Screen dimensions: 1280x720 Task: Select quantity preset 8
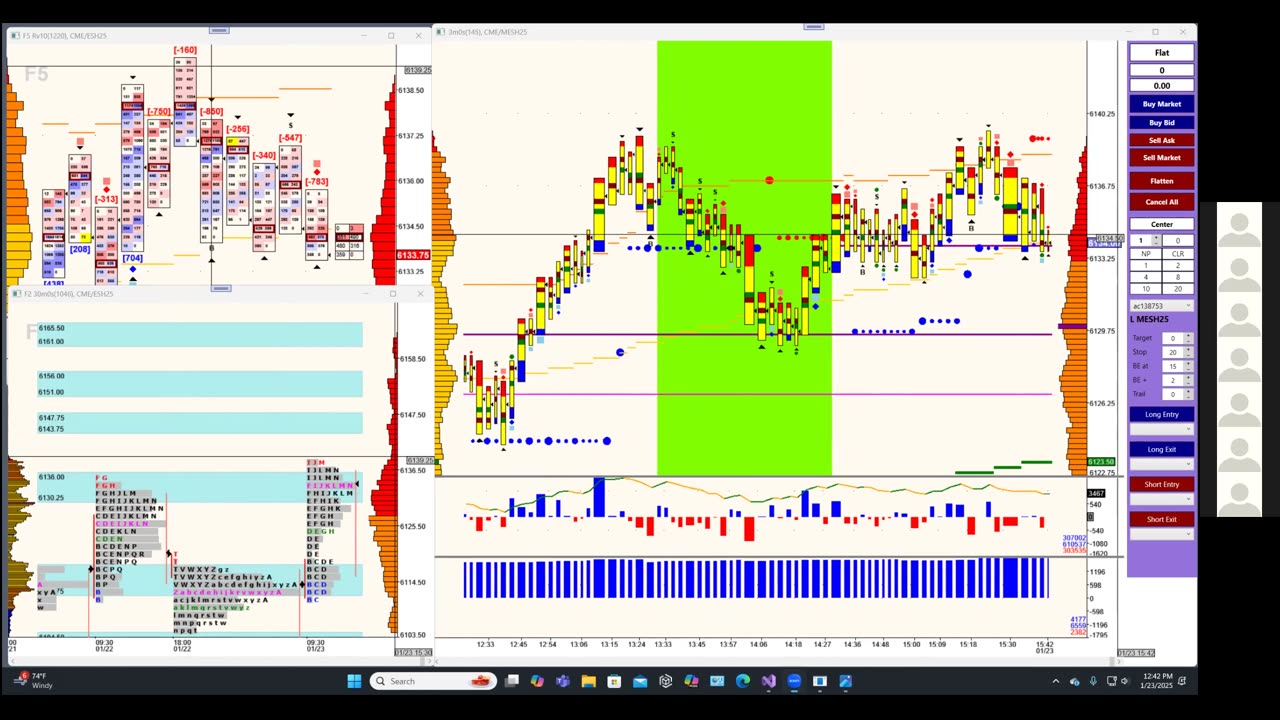pos(1177,277)
